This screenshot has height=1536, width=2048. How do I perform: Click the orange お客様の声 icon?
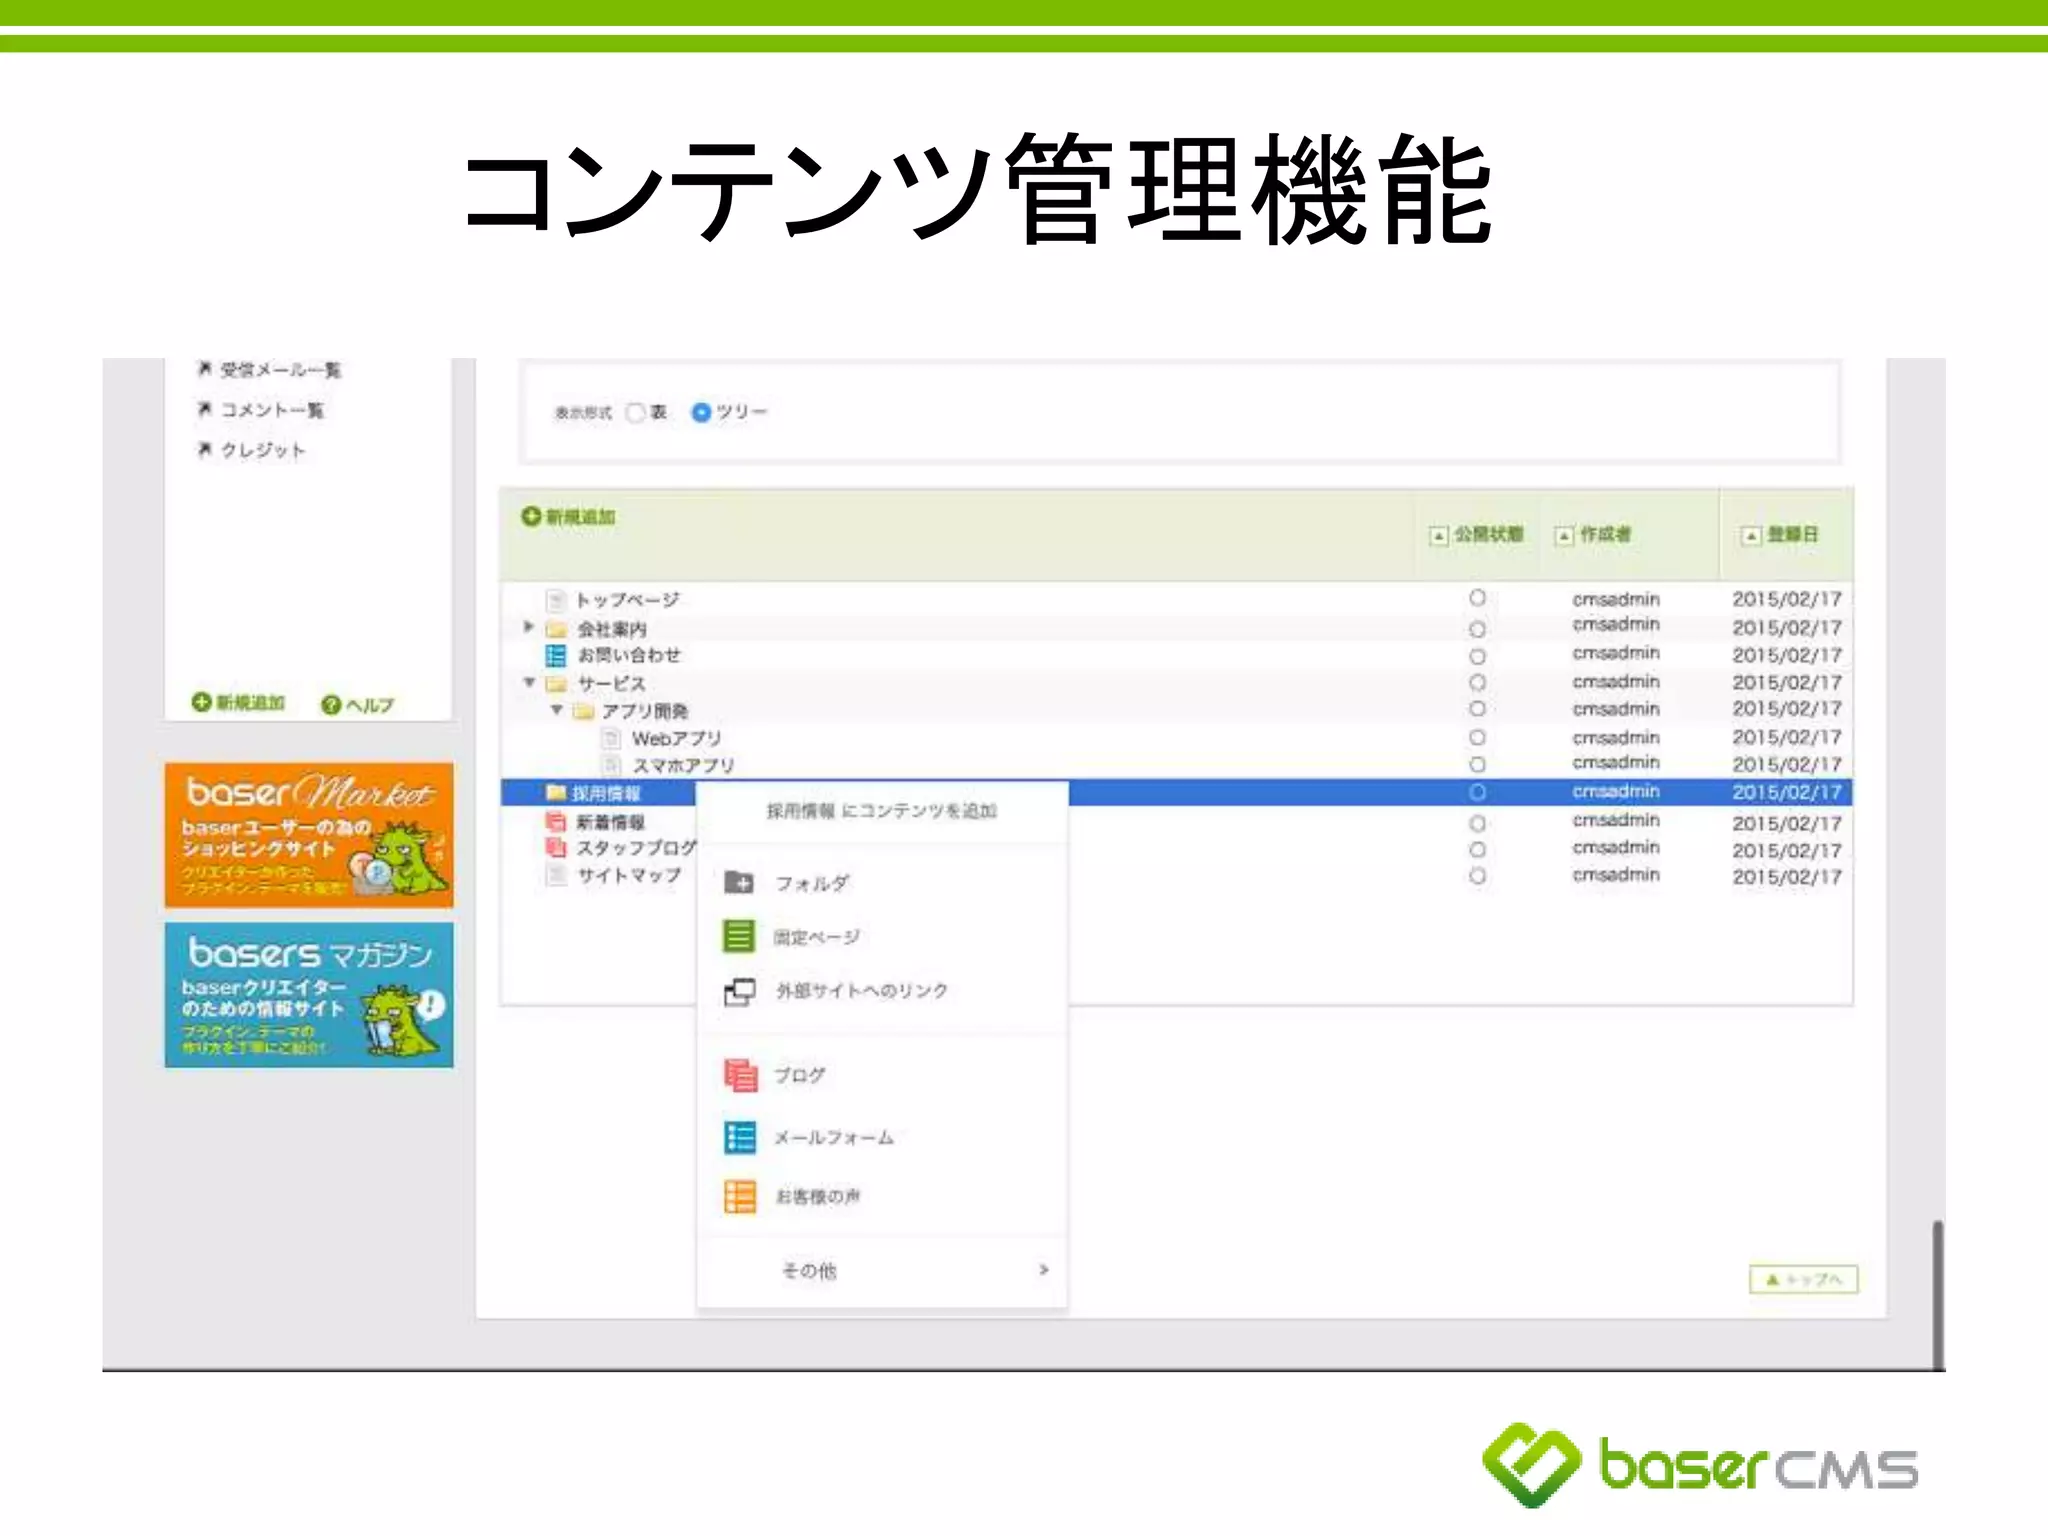point(740,1196)
